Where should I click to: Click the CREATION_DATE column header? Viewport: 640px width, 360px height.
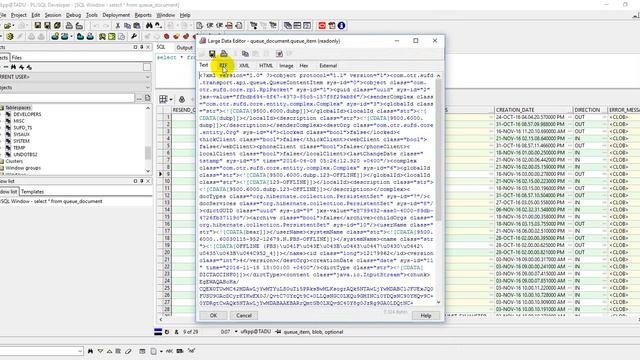click(x=533, y=110)
